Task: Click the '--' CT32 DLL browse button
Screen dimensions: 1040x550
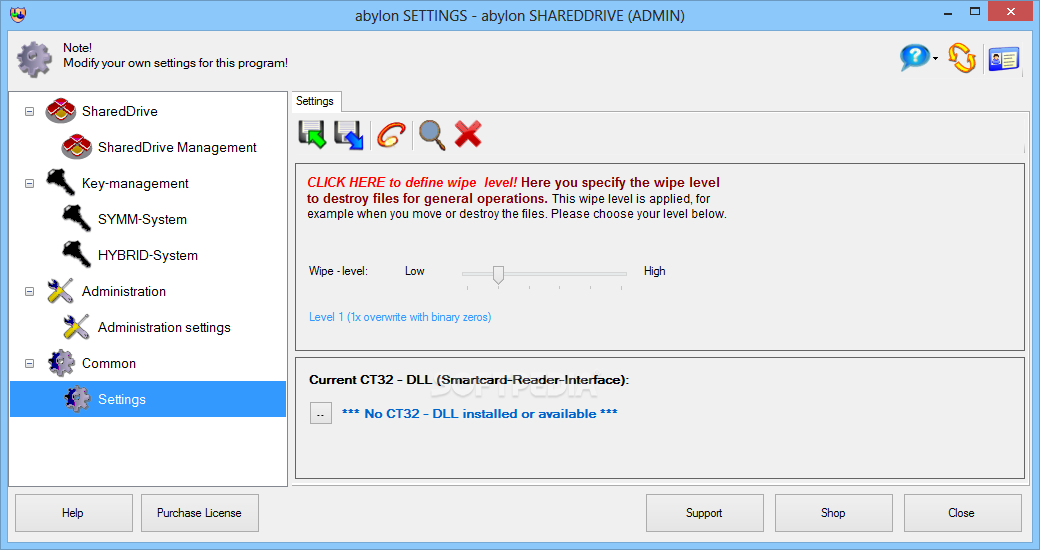Action: point(320,413)
